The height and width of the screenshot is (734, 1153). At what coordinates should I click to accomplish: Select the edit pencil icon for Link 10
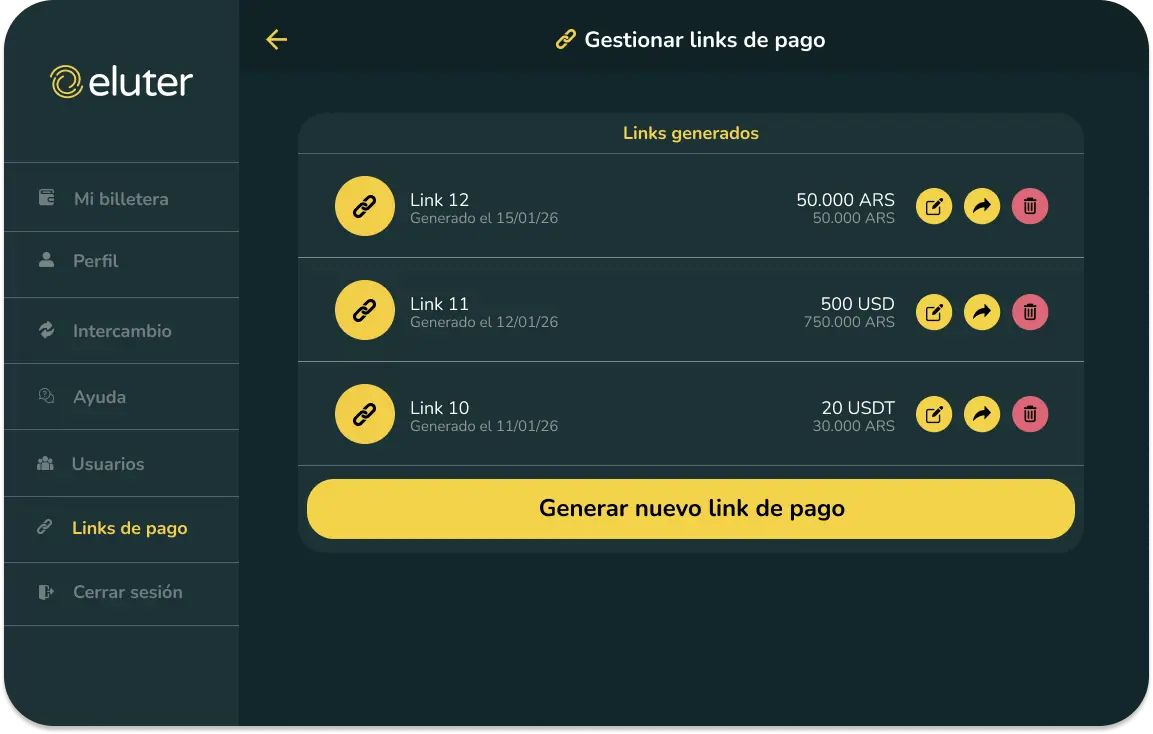coord(933,414)
